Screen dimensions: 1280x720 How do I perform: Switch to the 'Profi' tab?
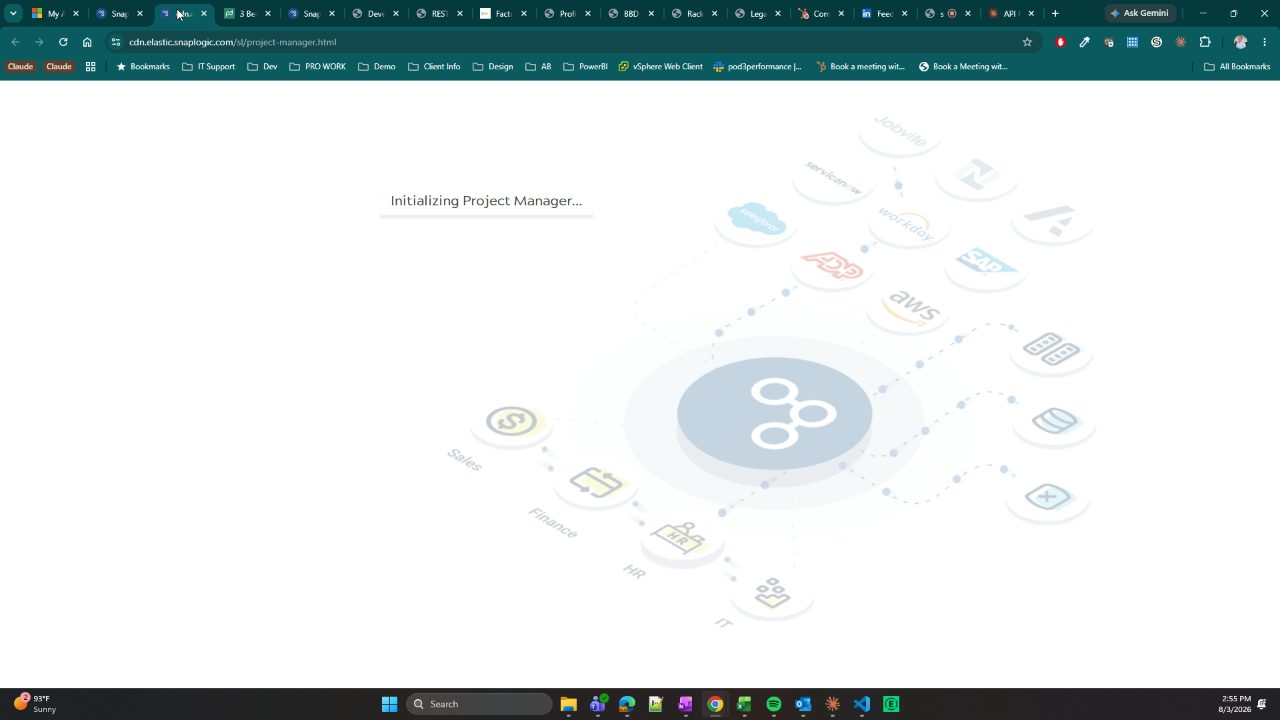[x=567, y=13]
